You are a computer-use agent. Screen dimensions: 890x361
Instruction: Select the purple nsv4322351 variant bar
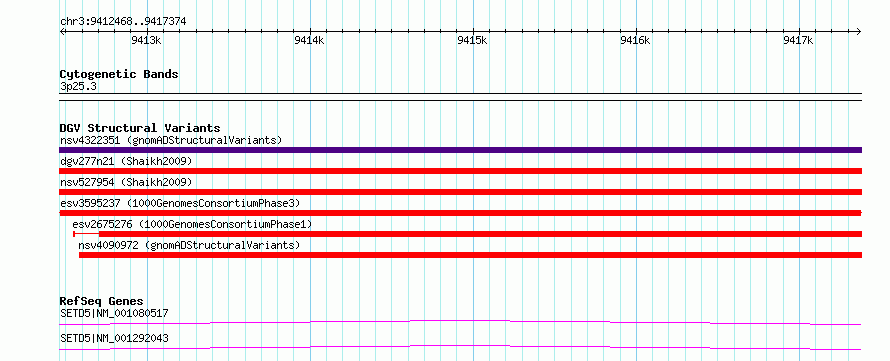[460, 150]
